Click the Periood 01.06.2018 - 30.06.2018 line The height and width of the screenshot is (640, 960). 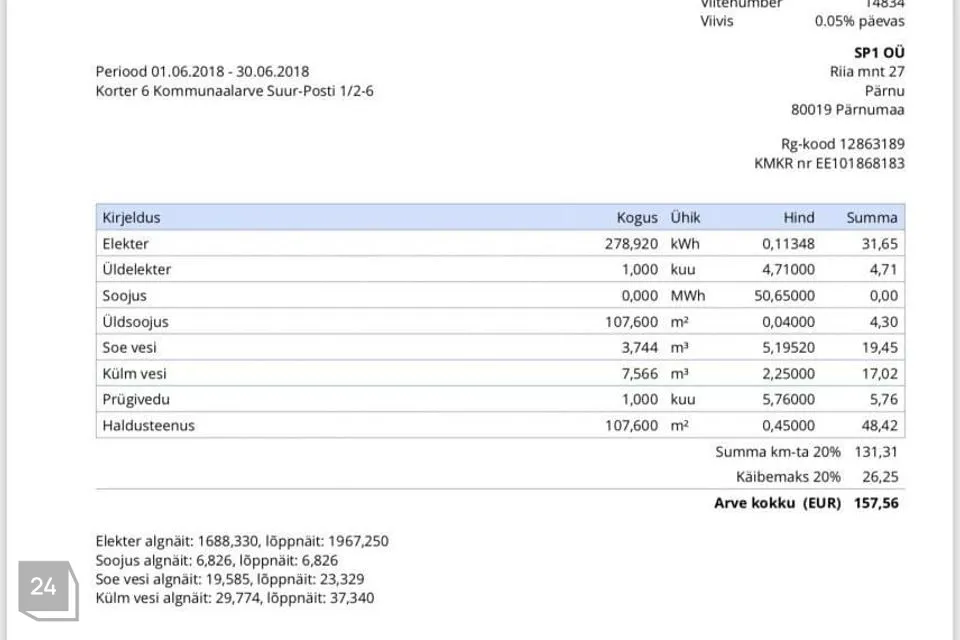pos(202,71)
